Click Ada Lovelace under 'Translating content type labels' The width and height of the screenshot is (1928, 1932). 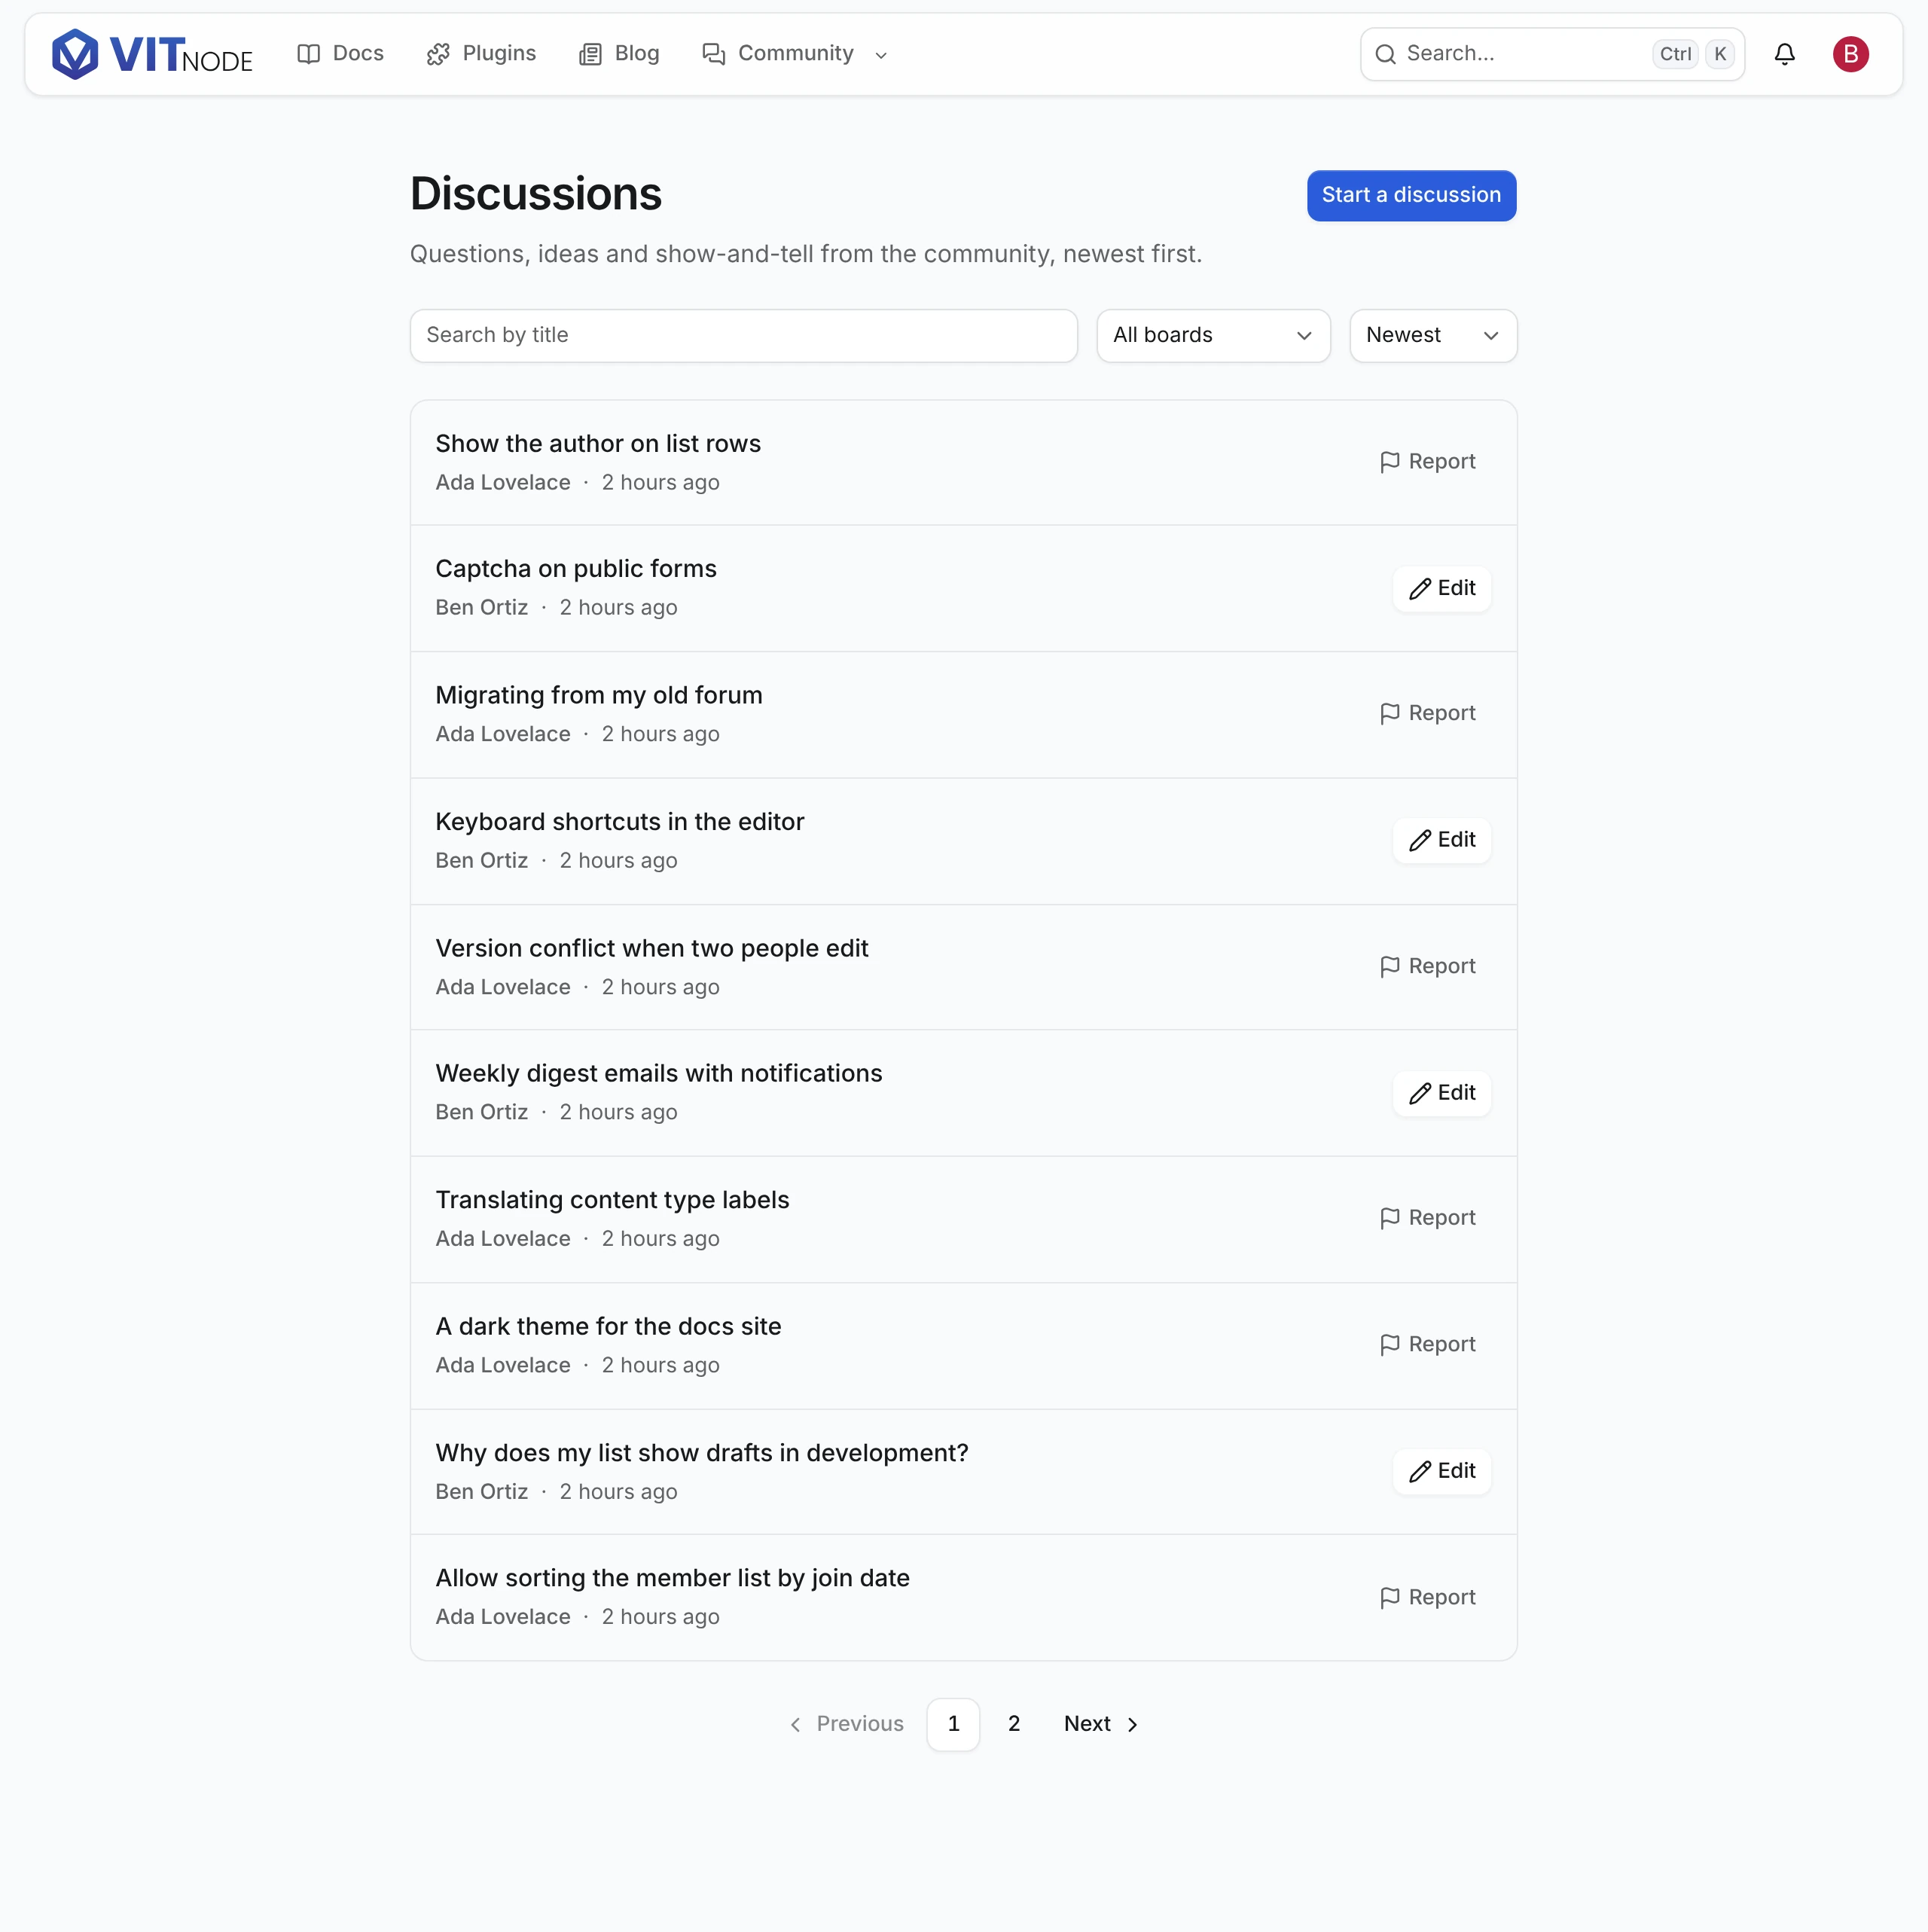click(503, 1239)
